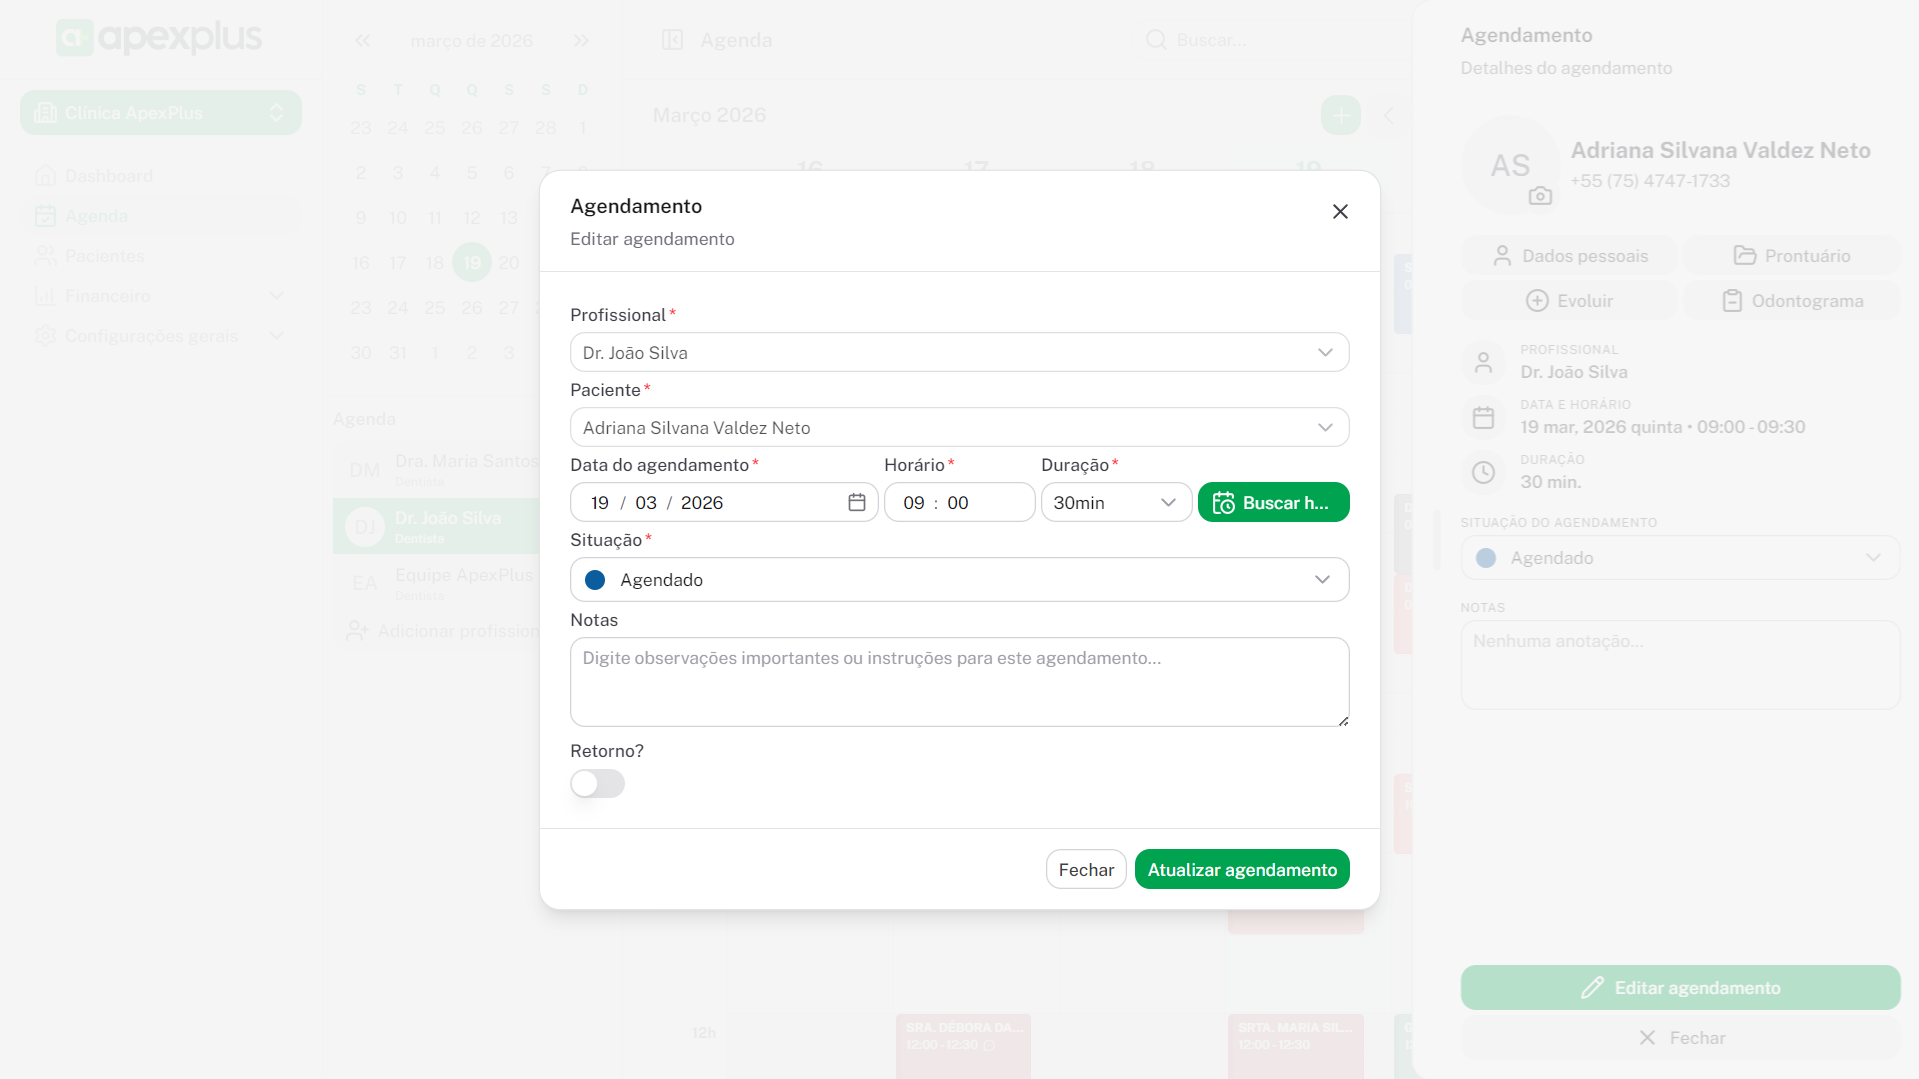Go to Dashboard in the sidebar

108,176
